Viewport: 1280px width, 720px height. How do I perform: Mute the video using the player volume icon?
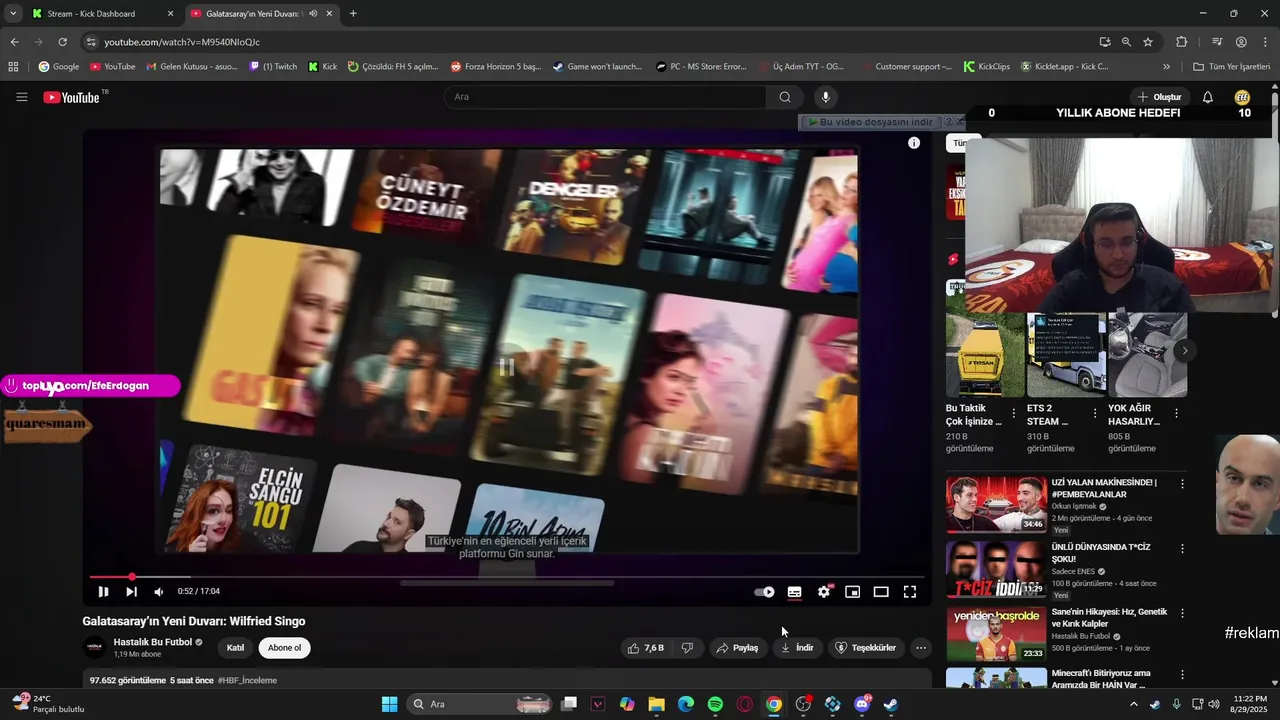pyautogui.click(x=158, y=592)
